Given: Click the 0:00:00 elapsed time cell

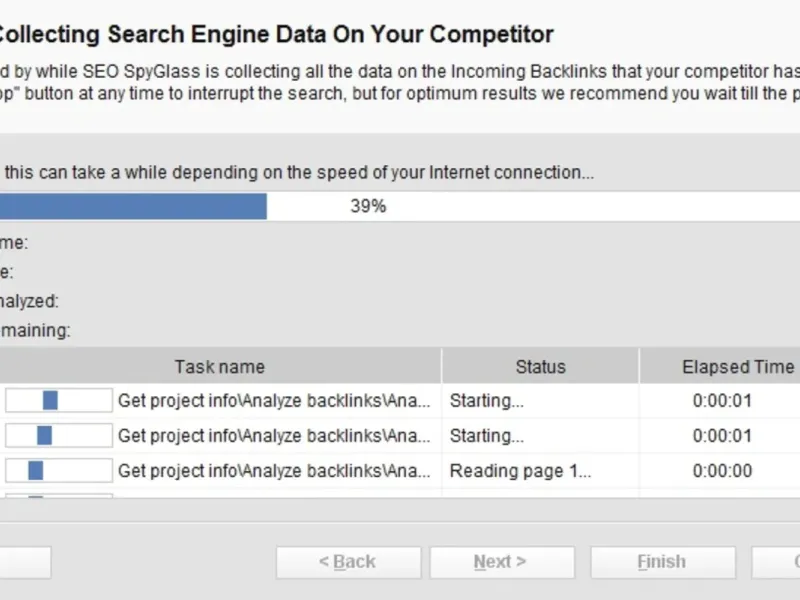Looking at the screenshot, I should pos(722,471).
